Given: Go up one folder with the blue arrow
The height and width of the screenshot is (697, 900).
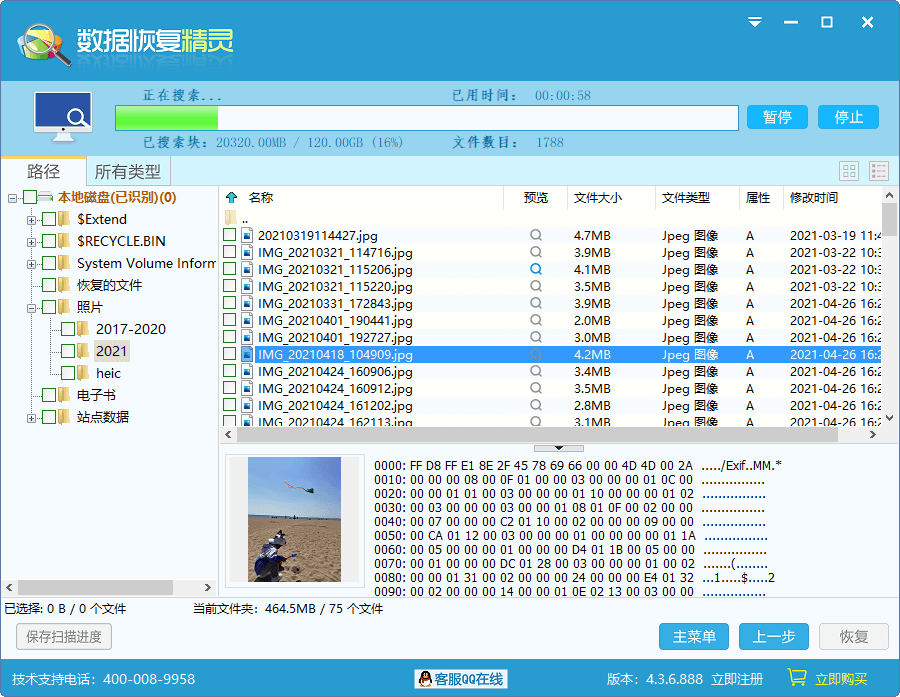Looking at the screenshot, I should coord(231,198).
